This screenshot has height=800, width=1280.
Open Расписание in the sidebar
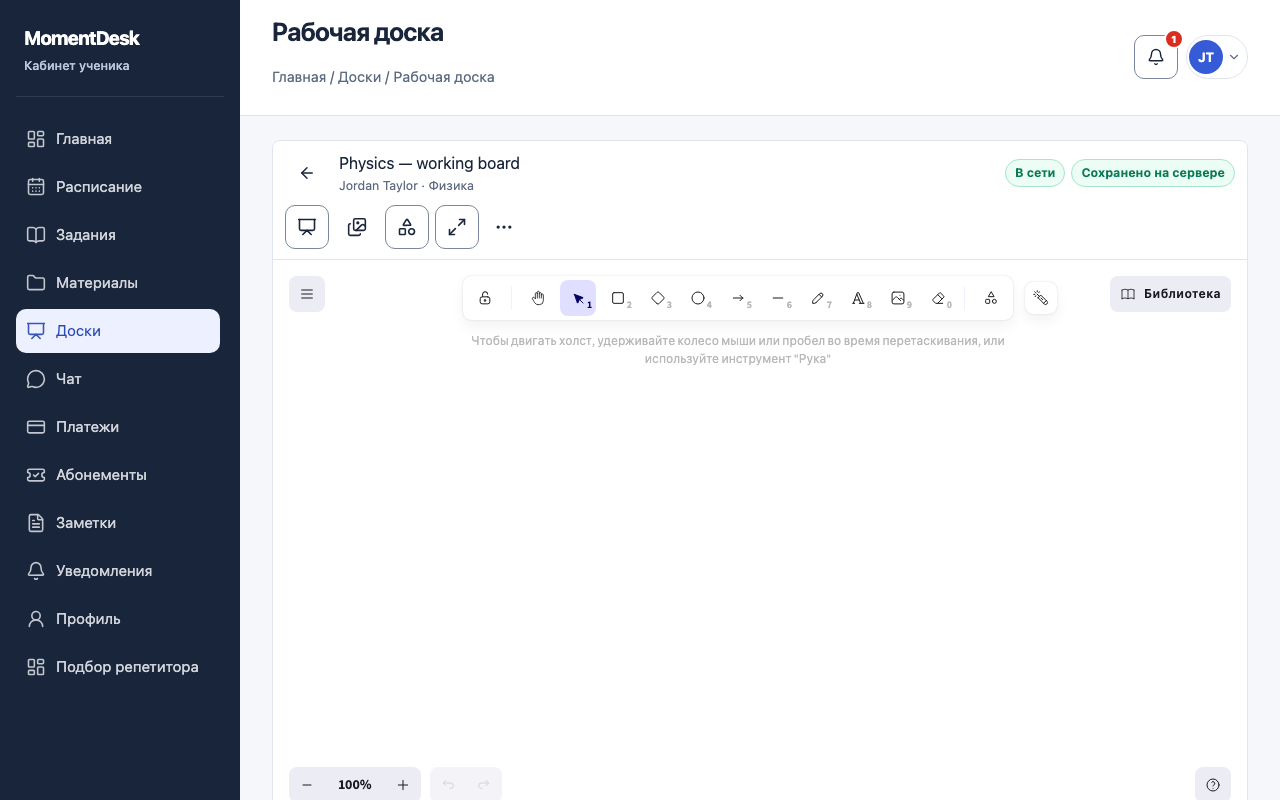coord(118,187)
